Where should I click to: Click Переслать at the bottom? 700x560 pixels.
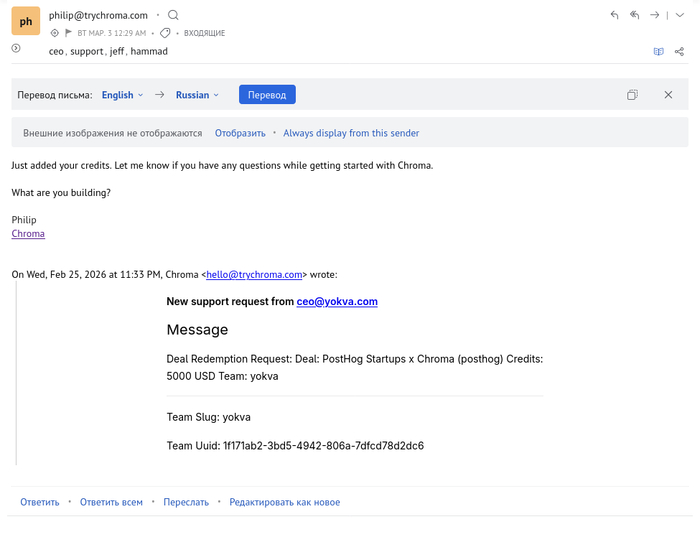click(186, 502)
